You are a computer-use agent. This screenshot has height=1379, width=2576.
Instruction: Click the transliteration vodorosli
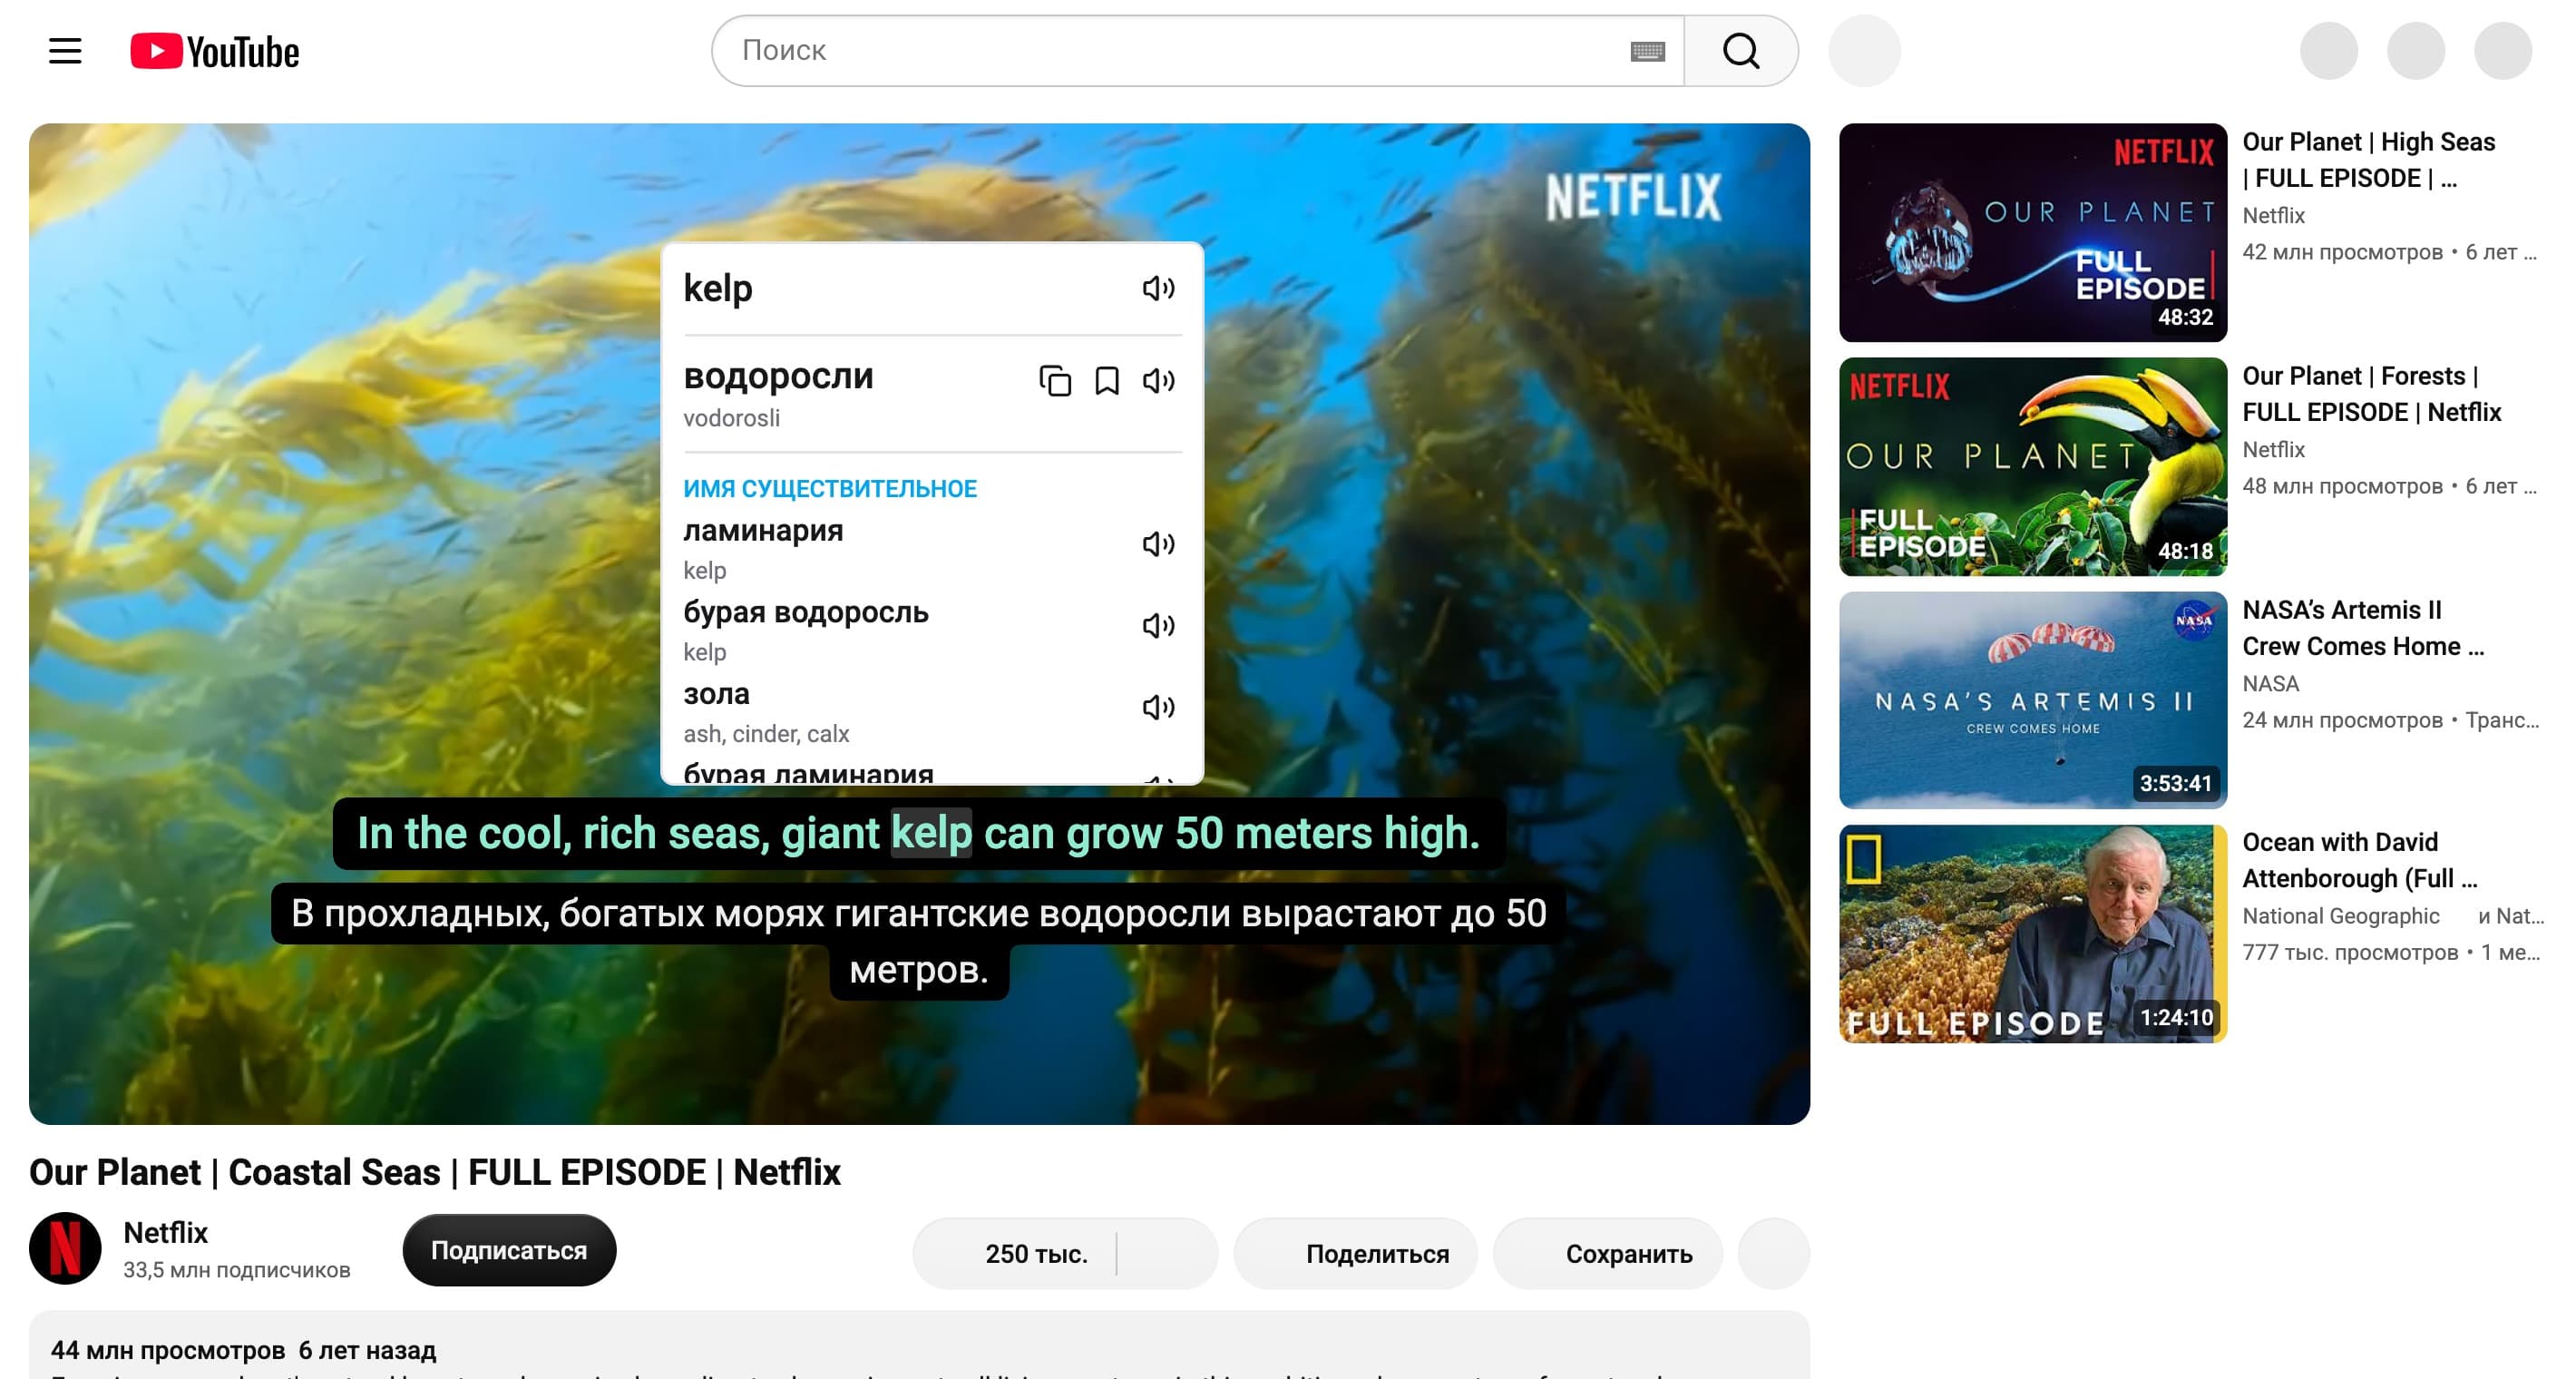point(731,418)
